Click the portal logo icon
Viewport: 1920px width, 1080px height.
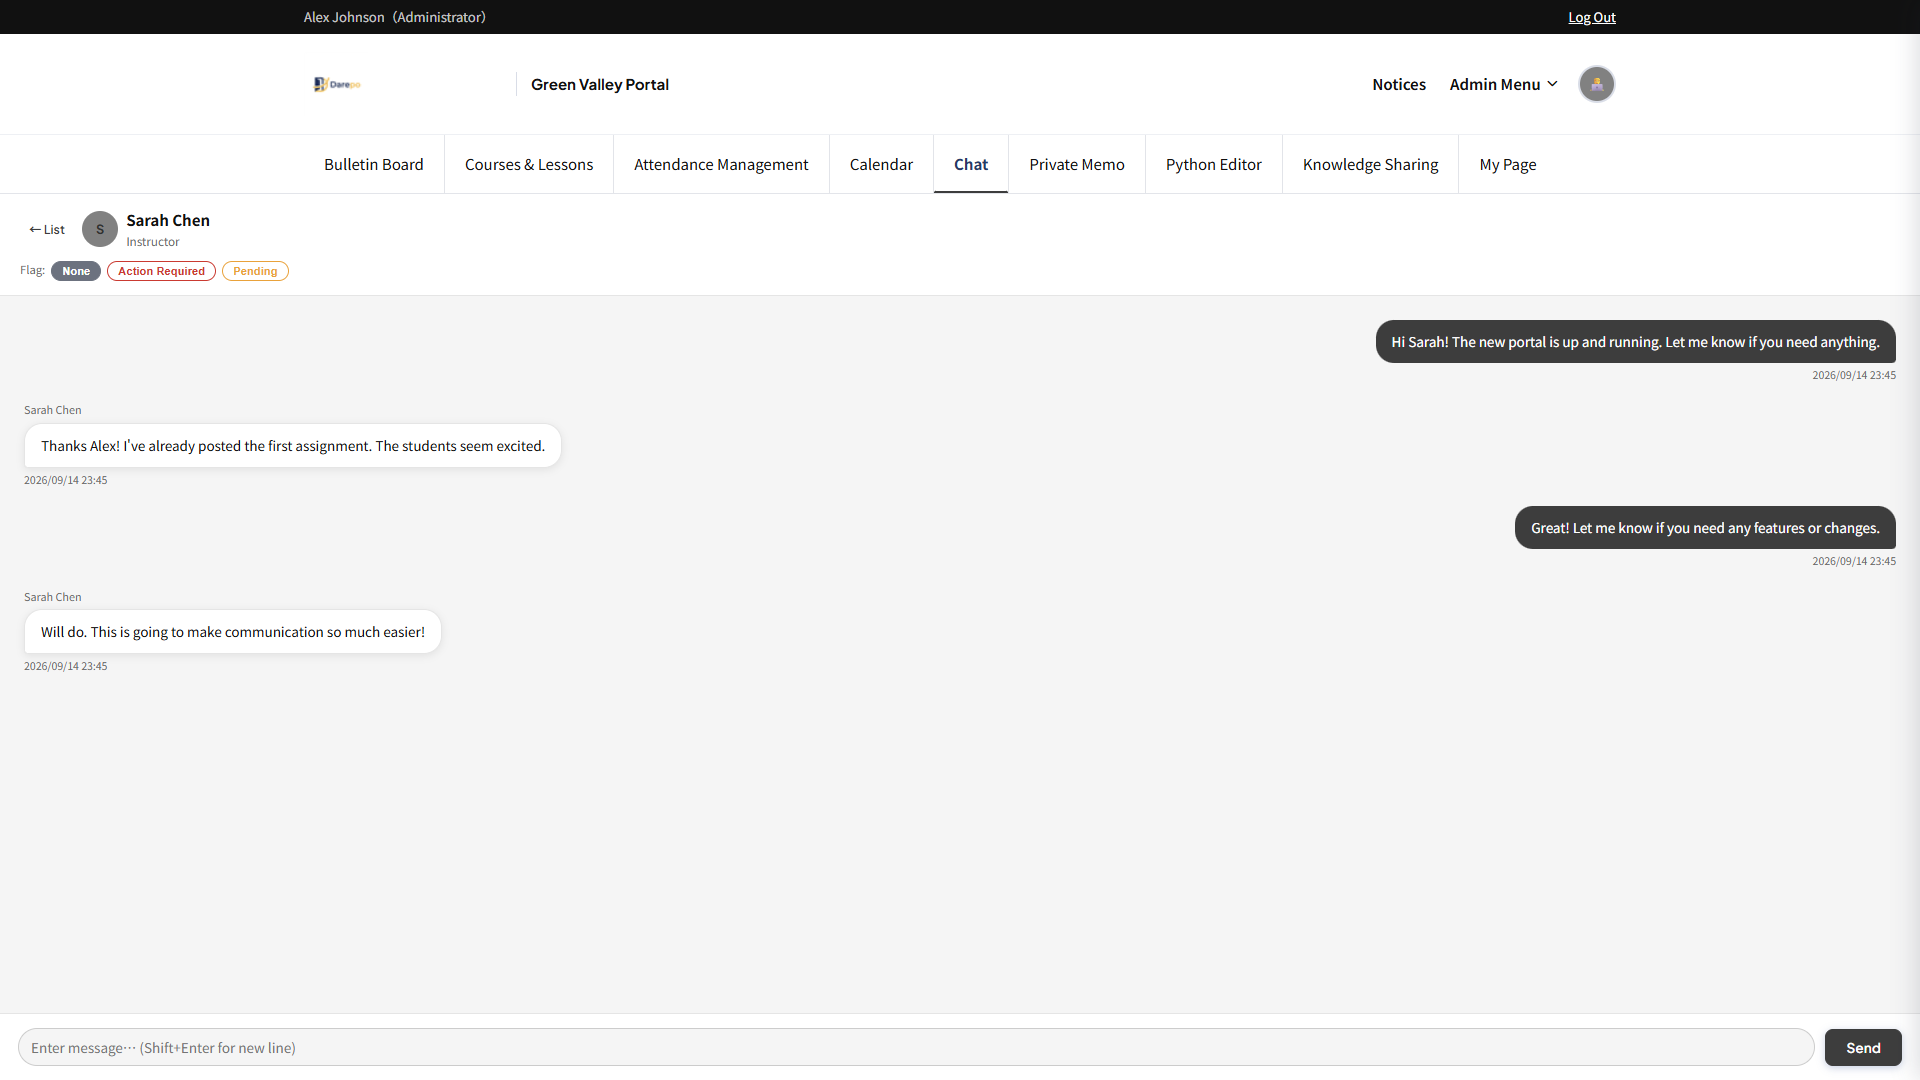[x=337, y=84]
